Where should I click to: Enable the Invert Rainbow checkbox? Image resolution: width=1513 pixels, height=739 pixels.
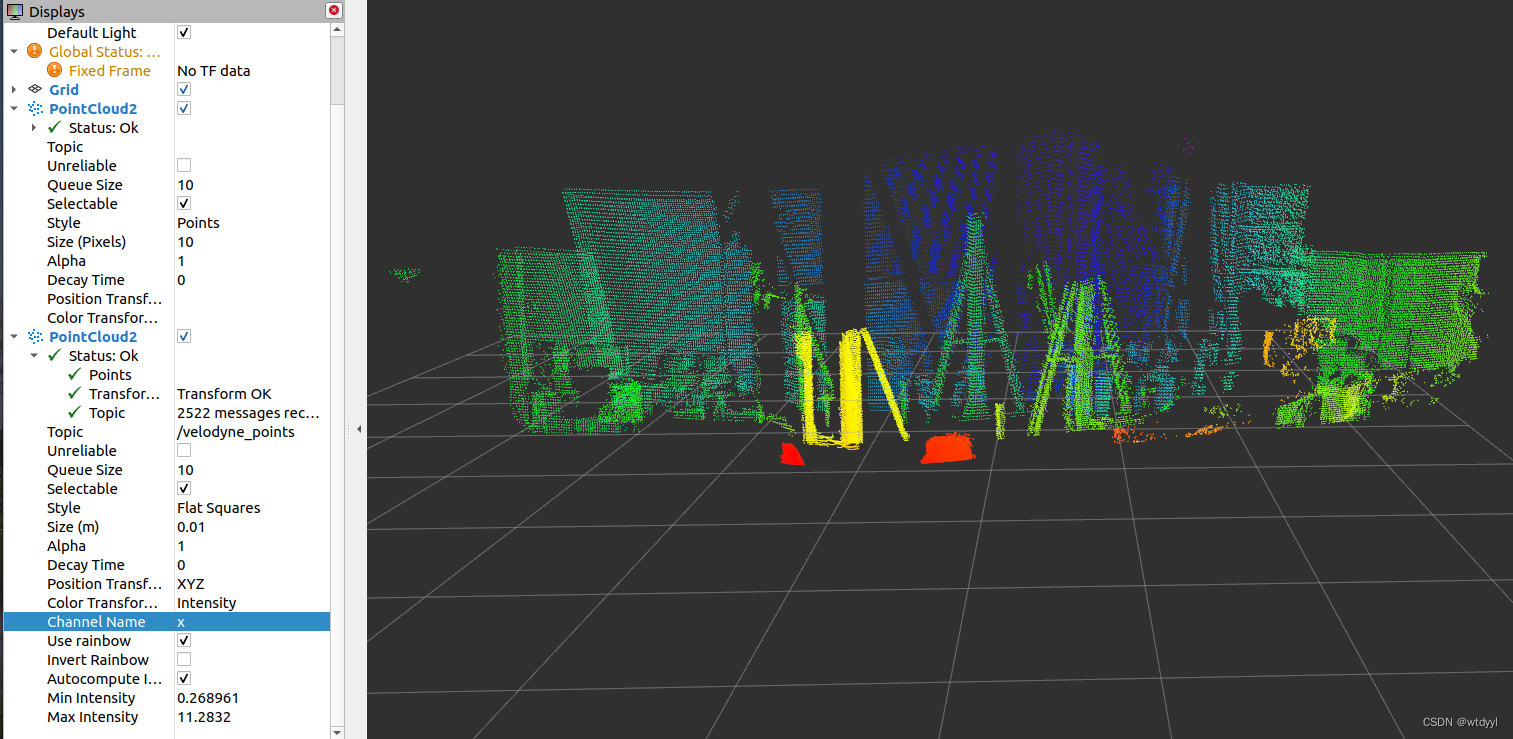click(184, 659)
